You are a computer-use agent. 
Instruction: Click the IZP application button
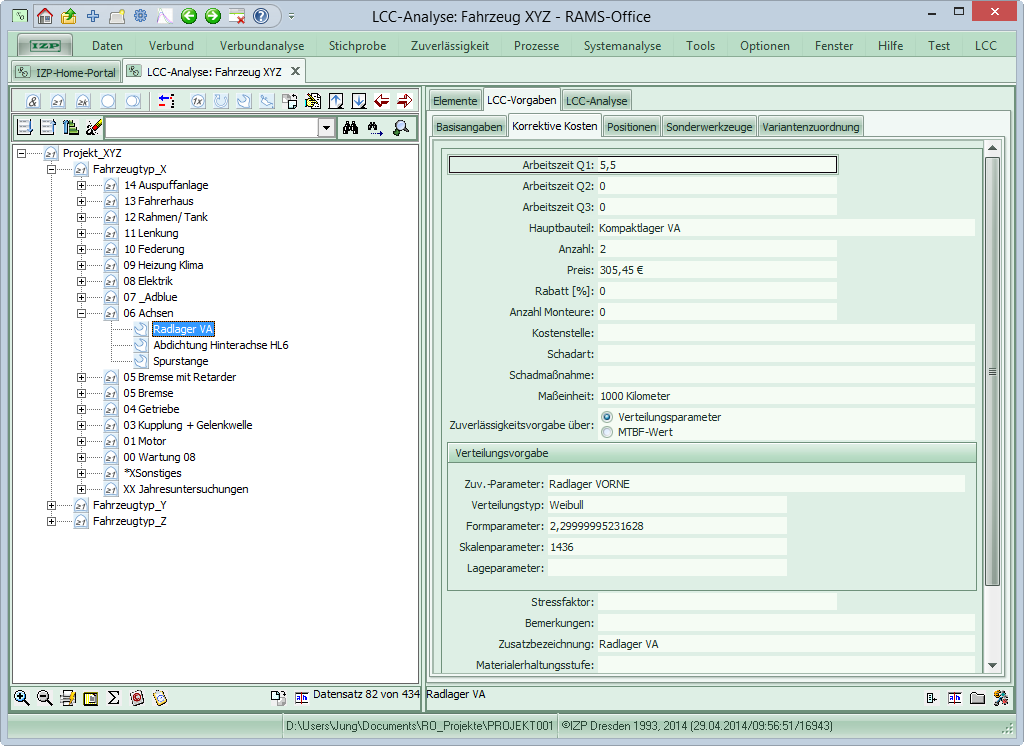click(x=44, y=46)
